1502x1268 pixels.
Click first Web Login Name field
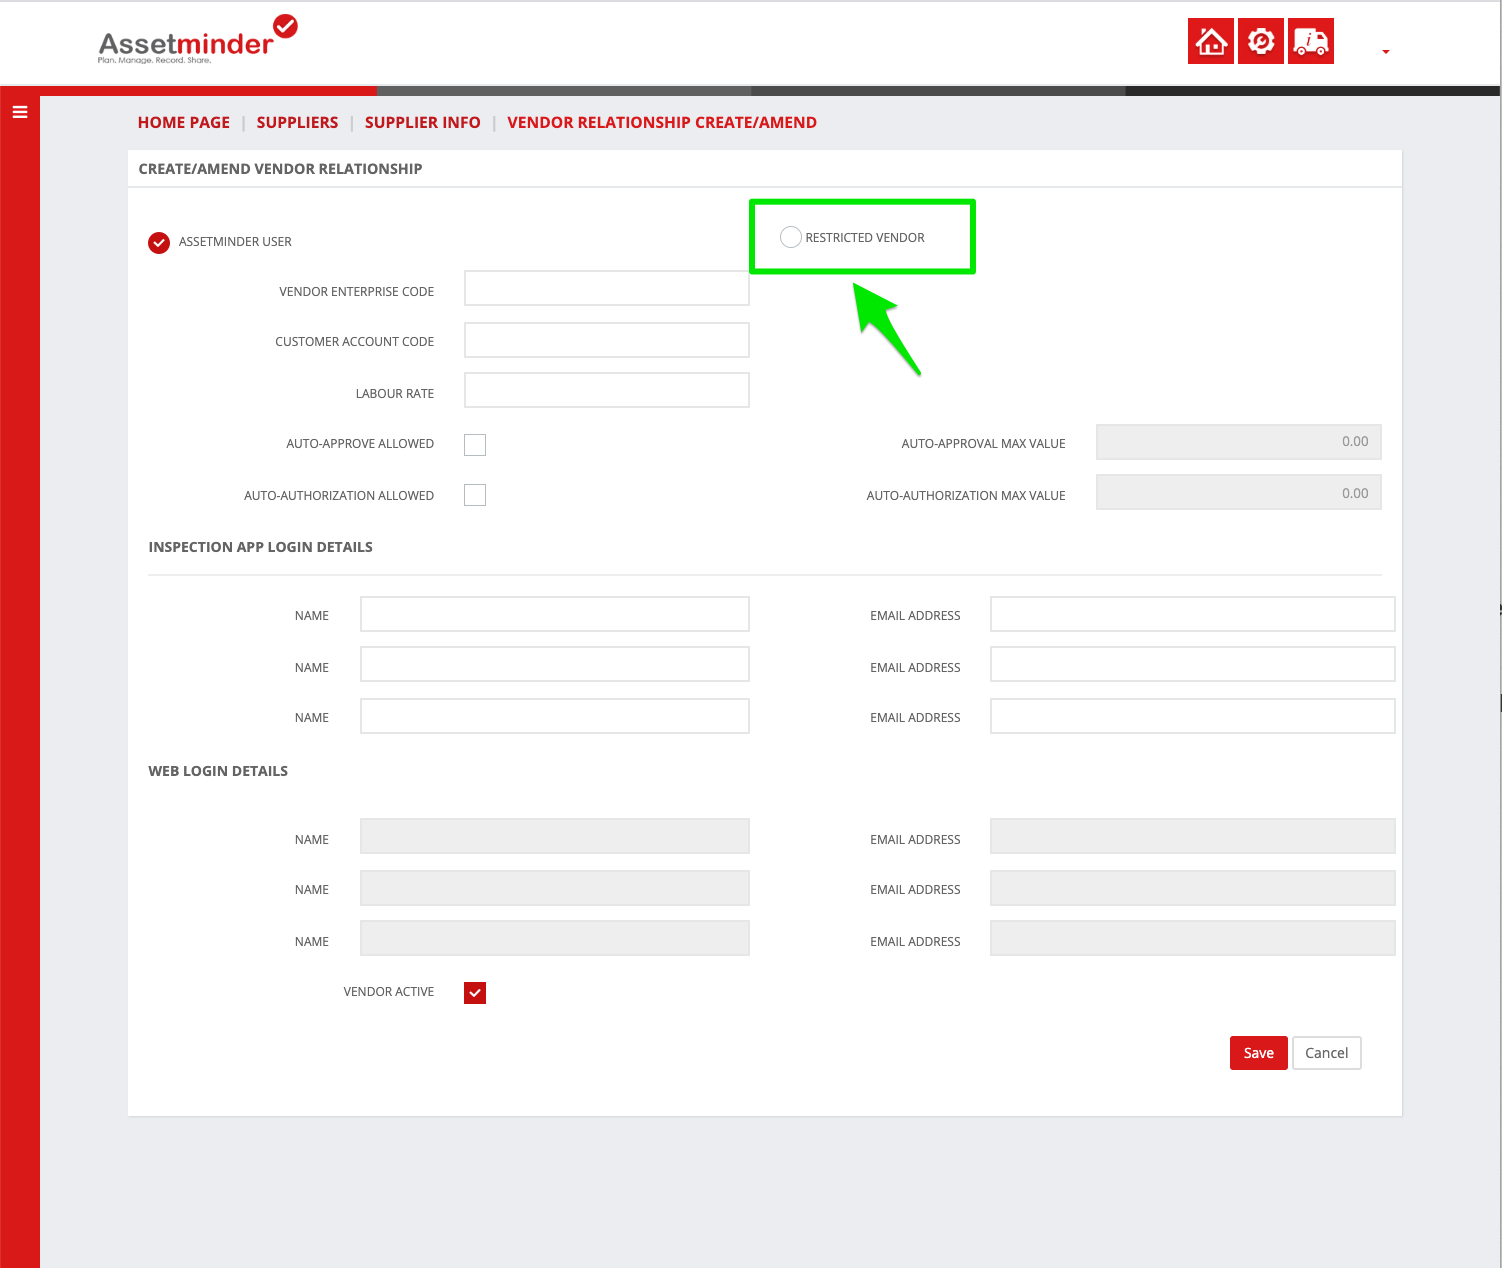pyautogui.click(x=555, y=836)
